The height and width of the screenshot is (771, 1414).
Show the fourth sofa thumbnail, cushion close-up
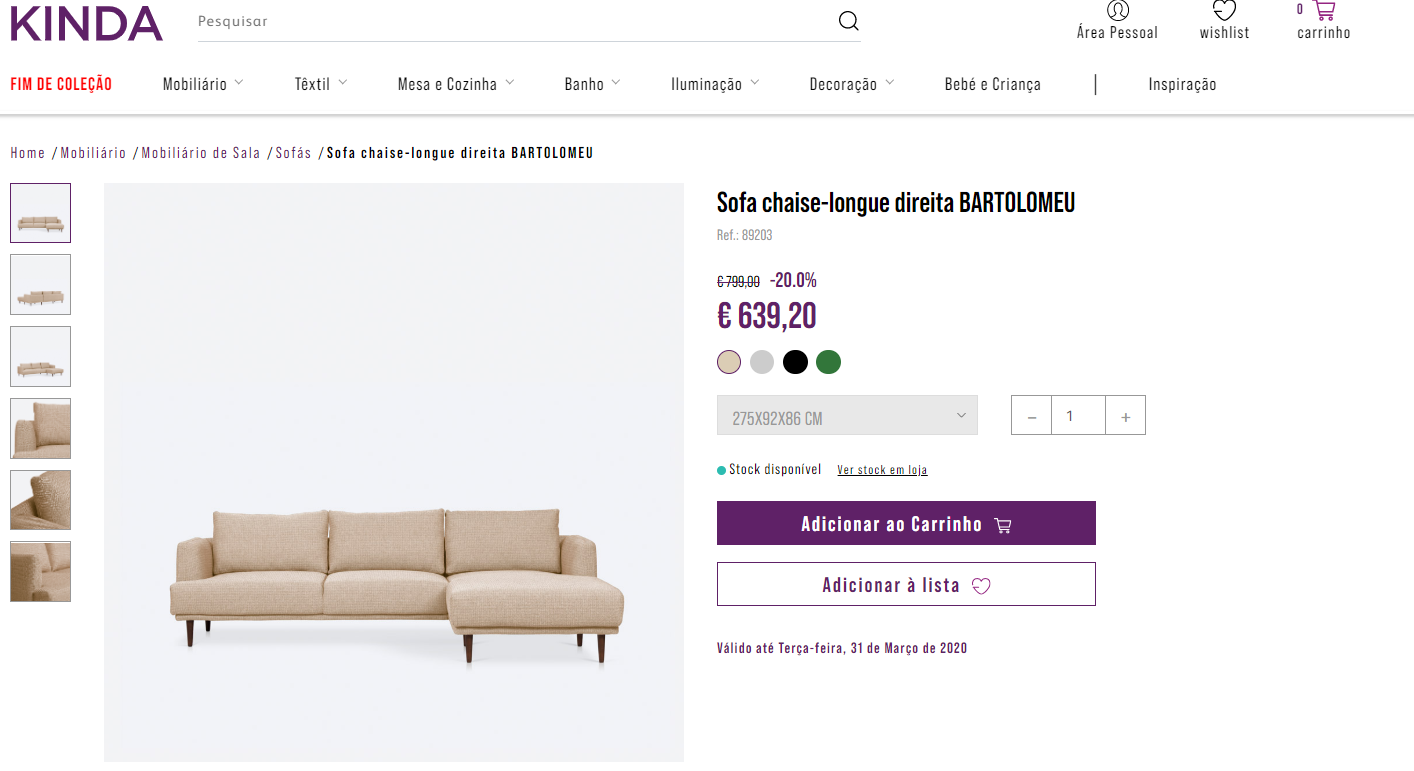[x=41, y=428]
